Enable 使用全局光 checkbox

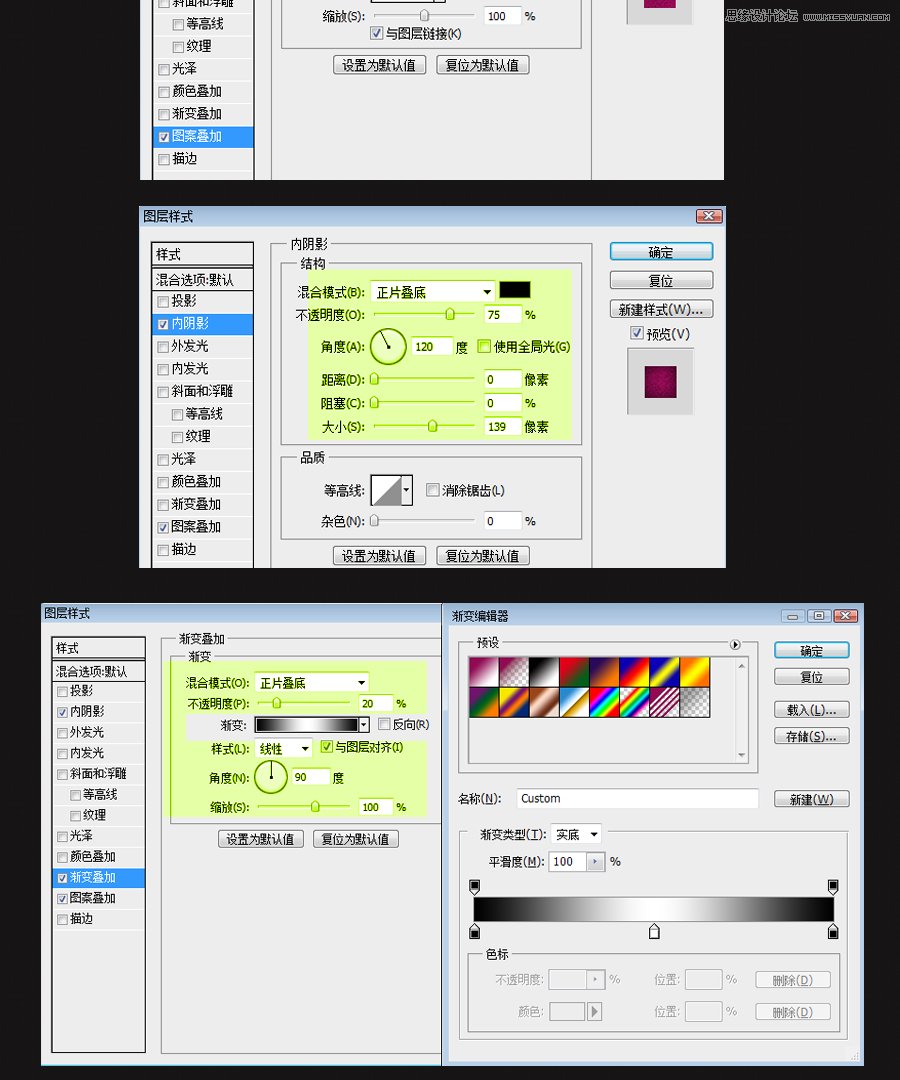click(x=484, y=346)
